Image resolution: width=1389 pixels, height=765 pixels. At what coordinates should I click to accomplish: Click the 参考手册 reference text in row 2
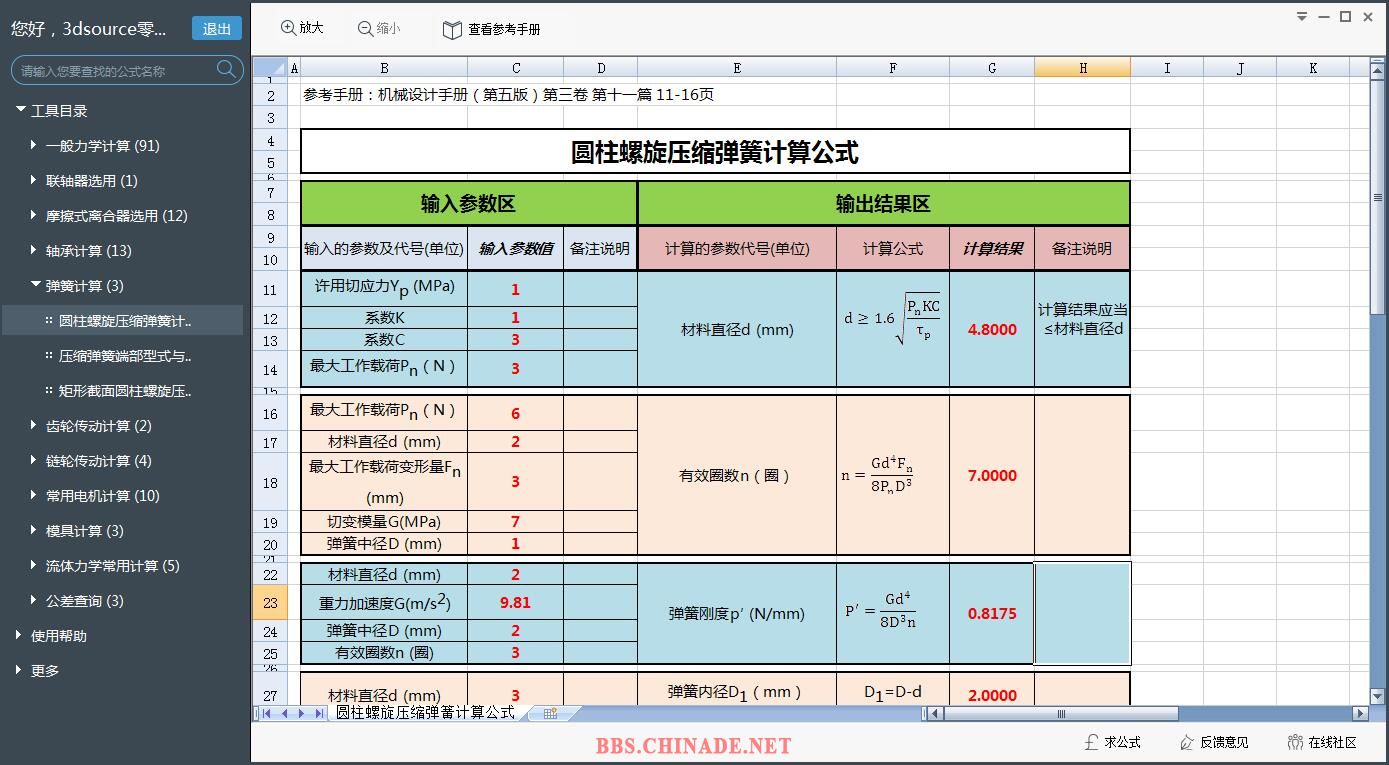point(509,95)
